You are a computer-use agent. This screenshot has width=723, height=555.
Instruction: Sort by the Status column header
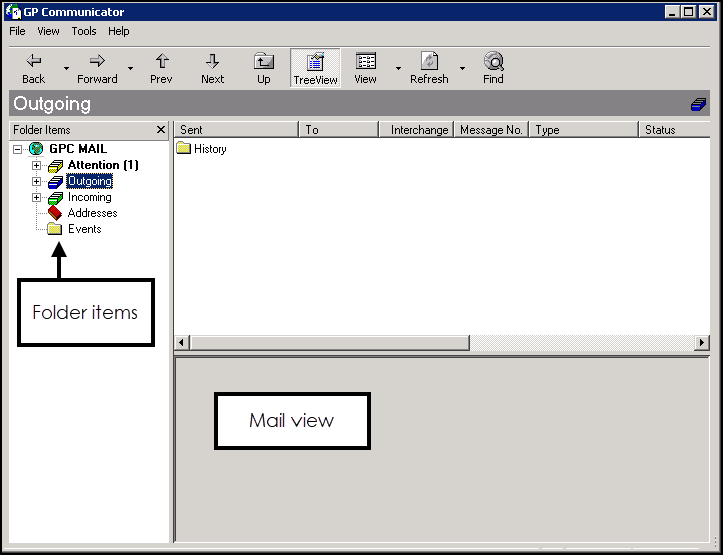(674, 130)
